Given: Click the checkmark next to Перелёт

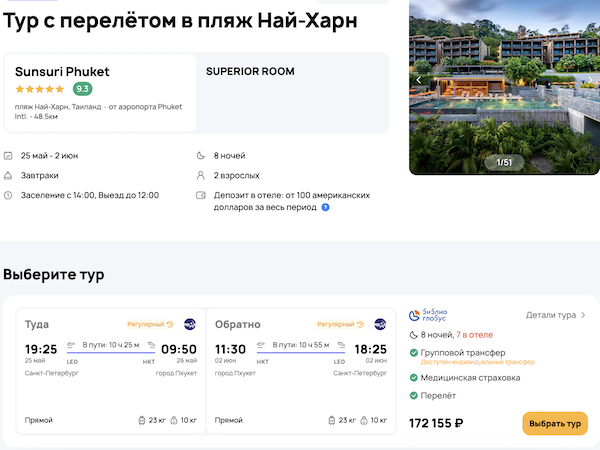Looking at the screenshot, I should coord(415,396).
